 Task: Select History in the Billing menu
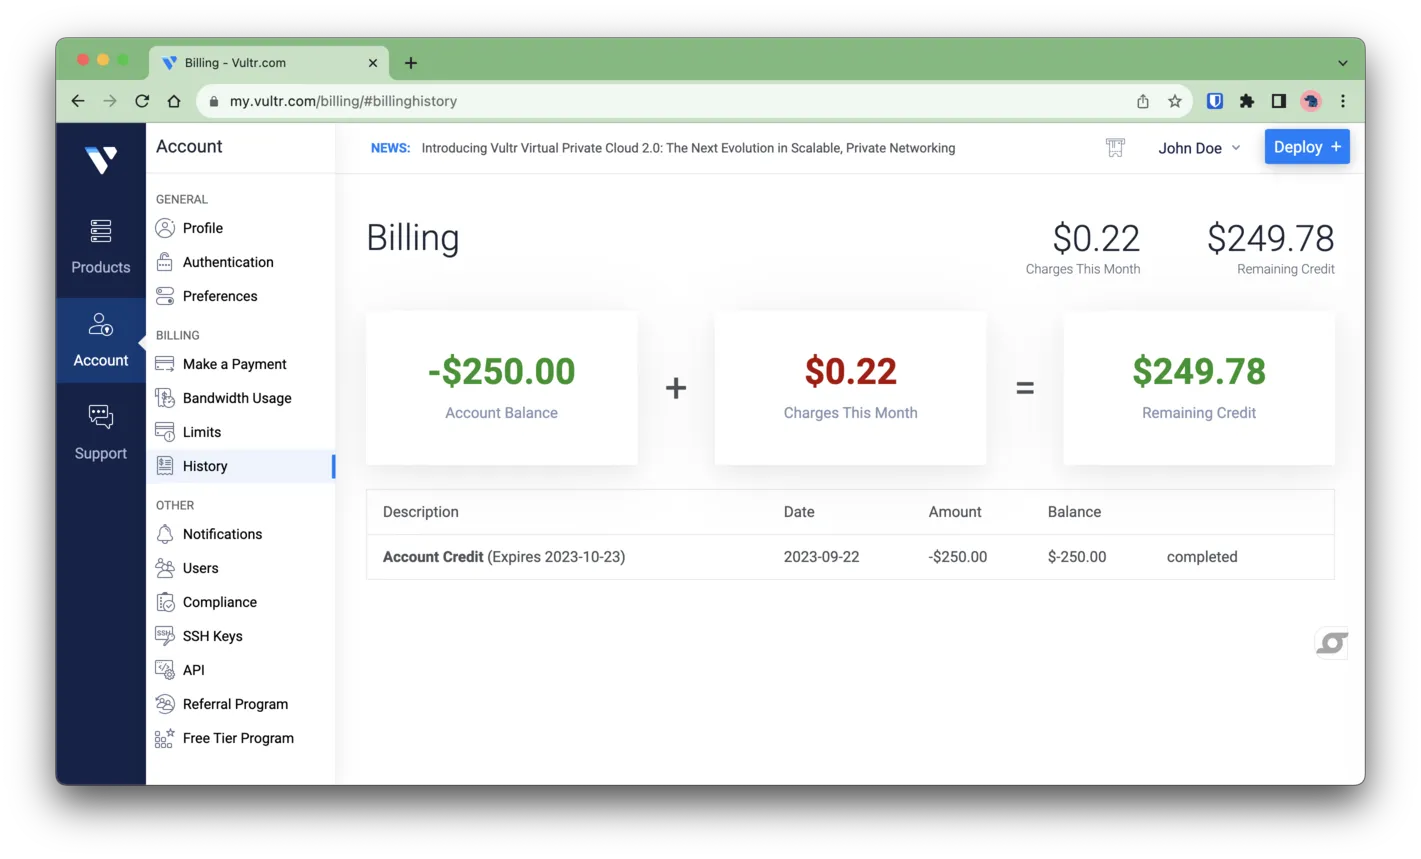coord(205,466)
